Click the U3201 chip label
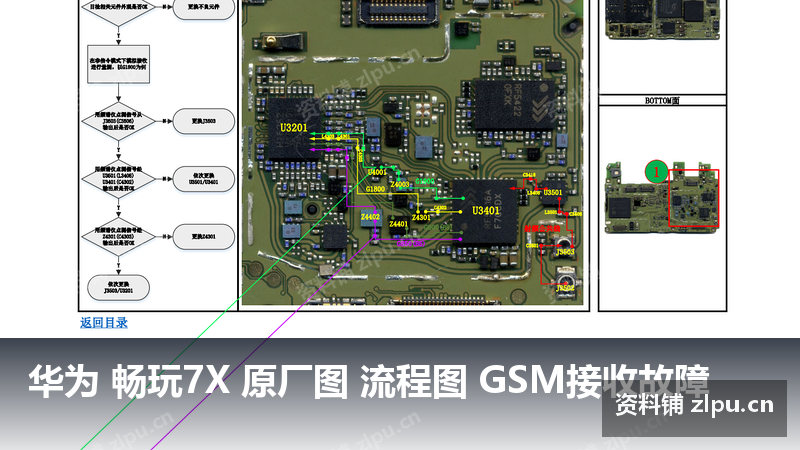The image size is (800, 450). (x=294, y=128)
